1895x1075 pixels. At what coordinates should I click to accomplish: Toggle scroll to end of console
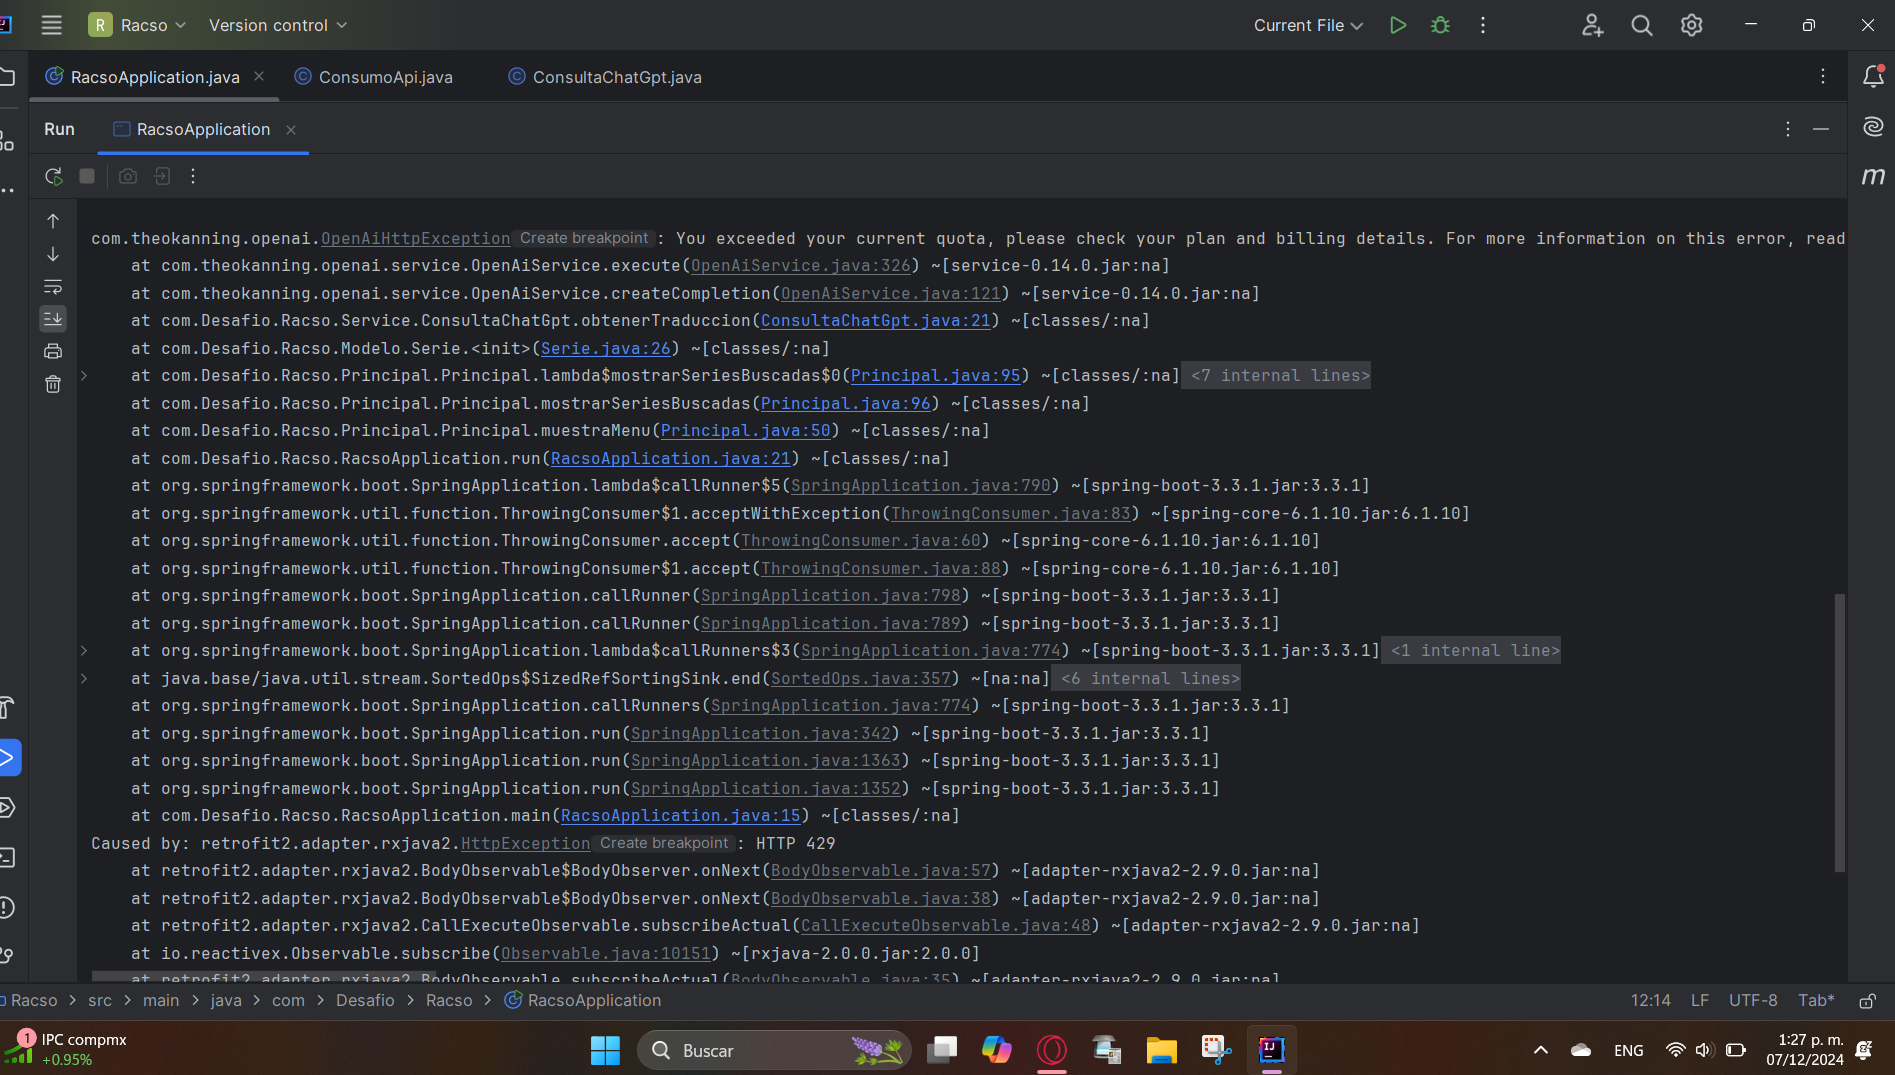point(53,319)
